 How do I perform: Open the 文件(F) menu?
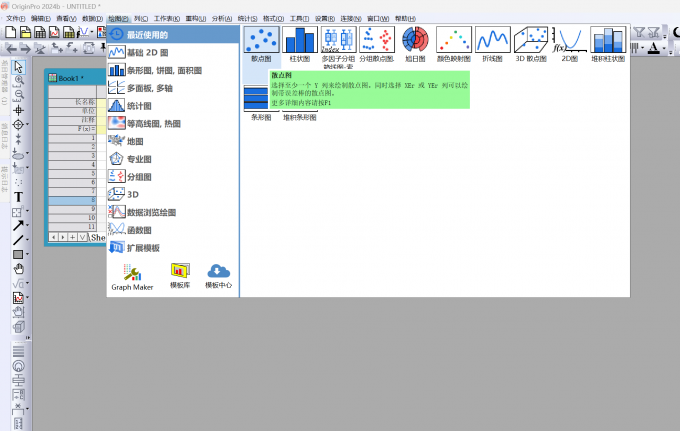tap(15, 18)
